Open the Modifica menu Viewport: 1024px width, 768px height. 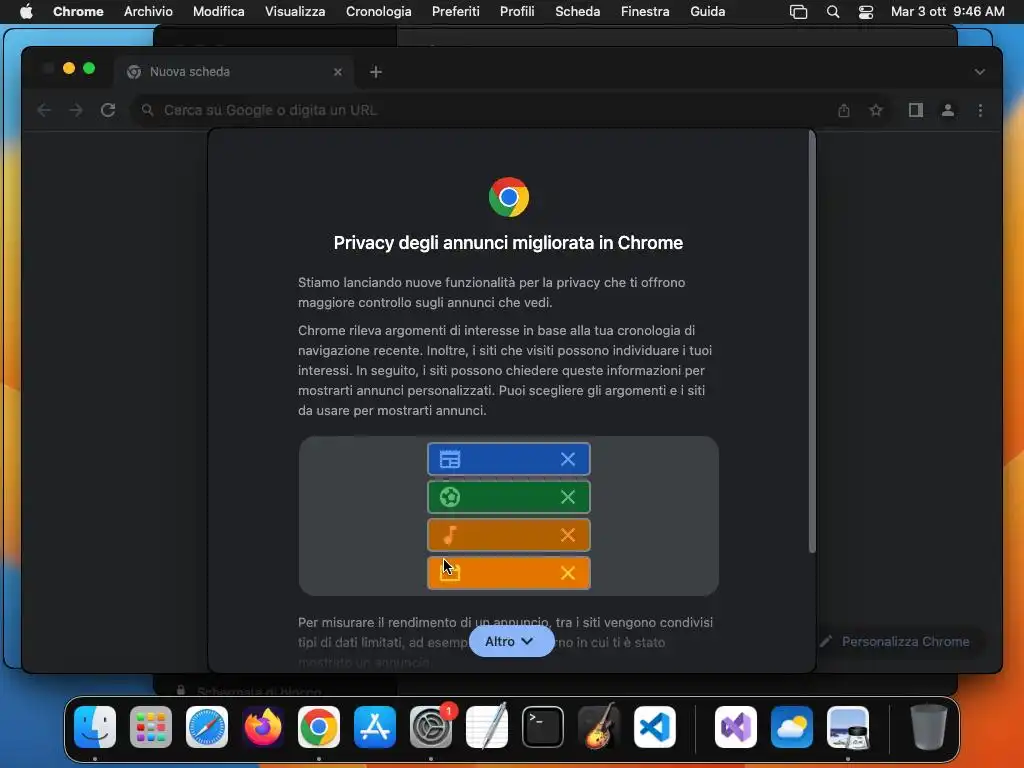[219, 11]
